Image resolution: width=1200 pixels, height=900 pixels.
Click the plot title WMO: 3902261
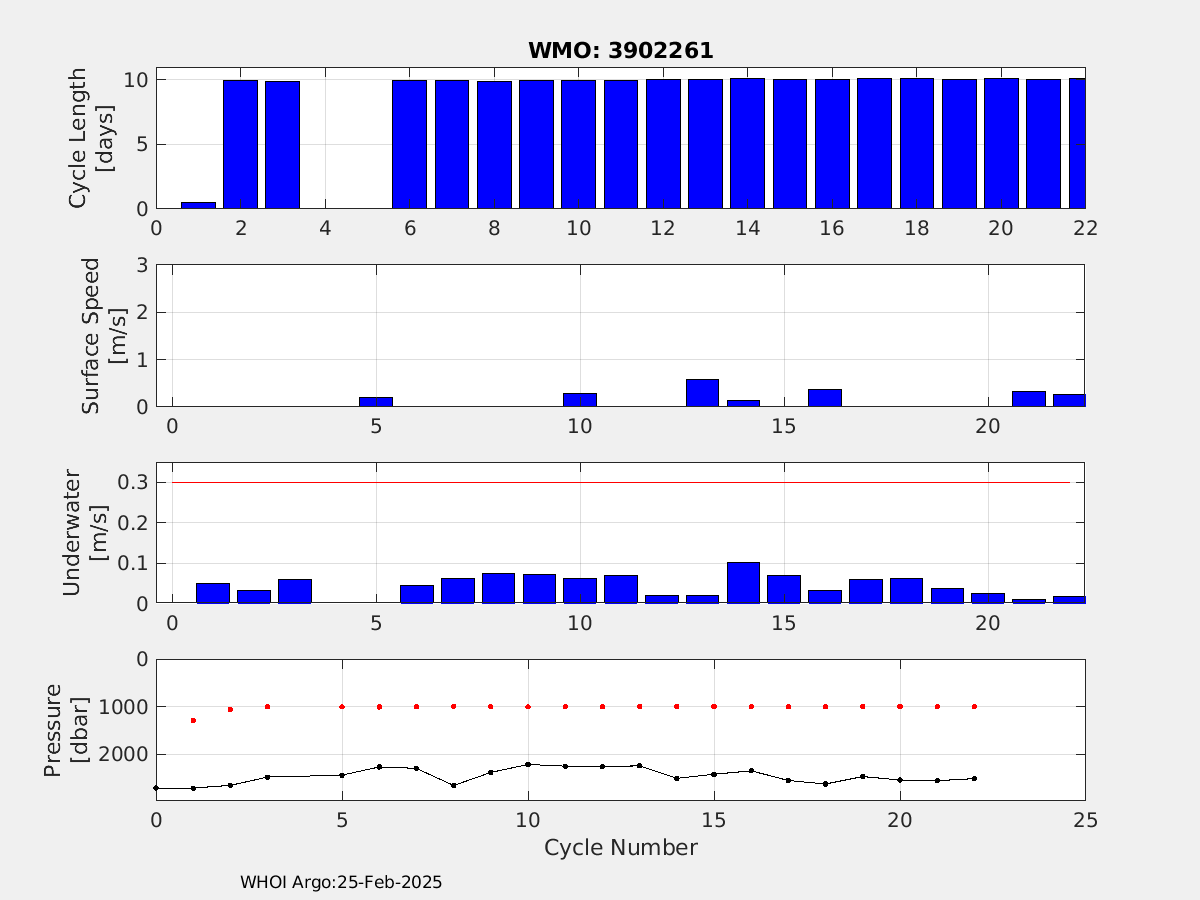coord(620,51)
